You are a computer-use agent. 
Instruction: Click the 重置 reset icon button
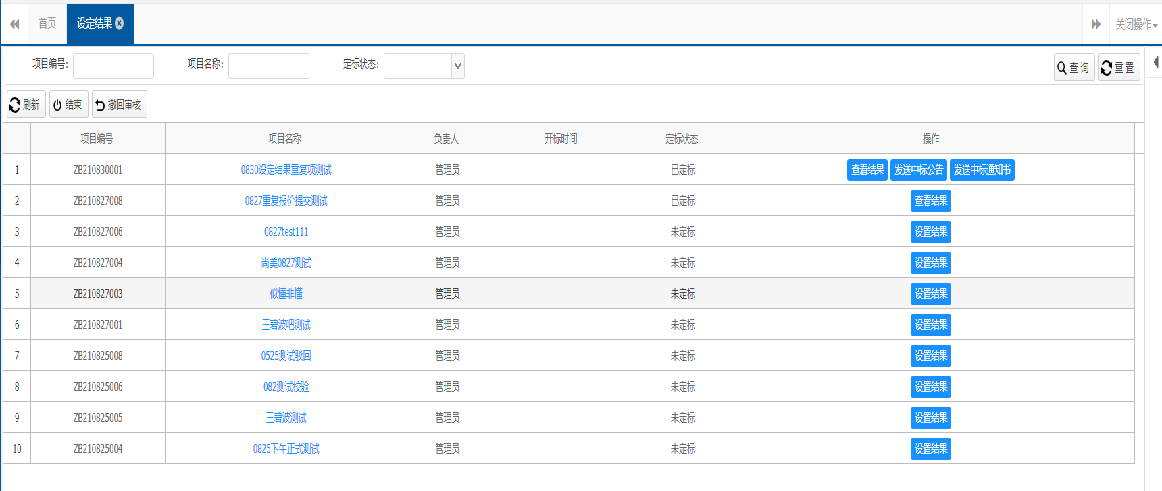click(x=1118, y=68)
